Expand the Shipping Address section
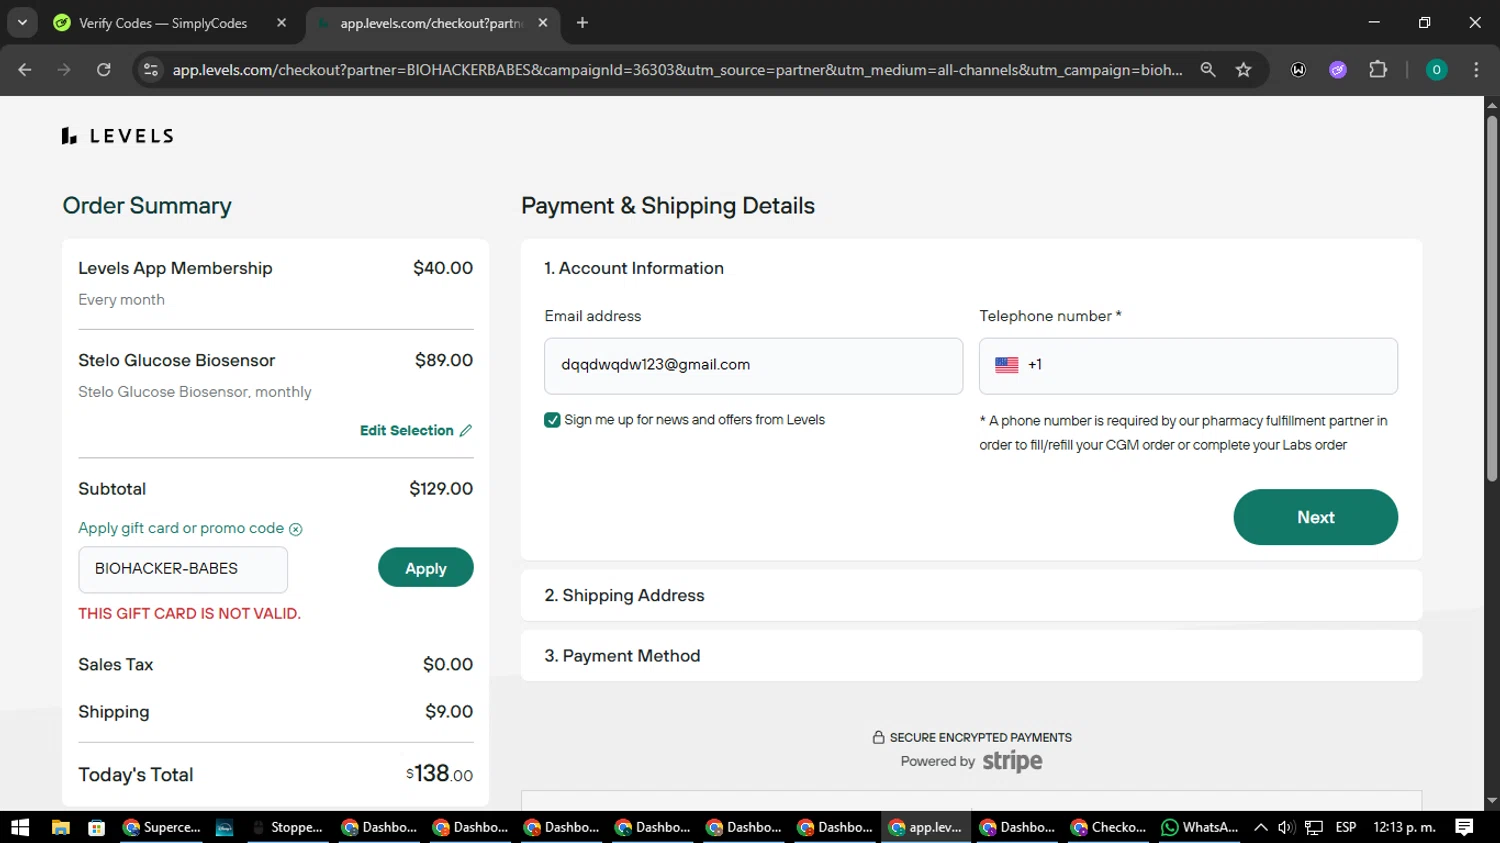Viewport: 1500px width, 843px height. [971, 595]
